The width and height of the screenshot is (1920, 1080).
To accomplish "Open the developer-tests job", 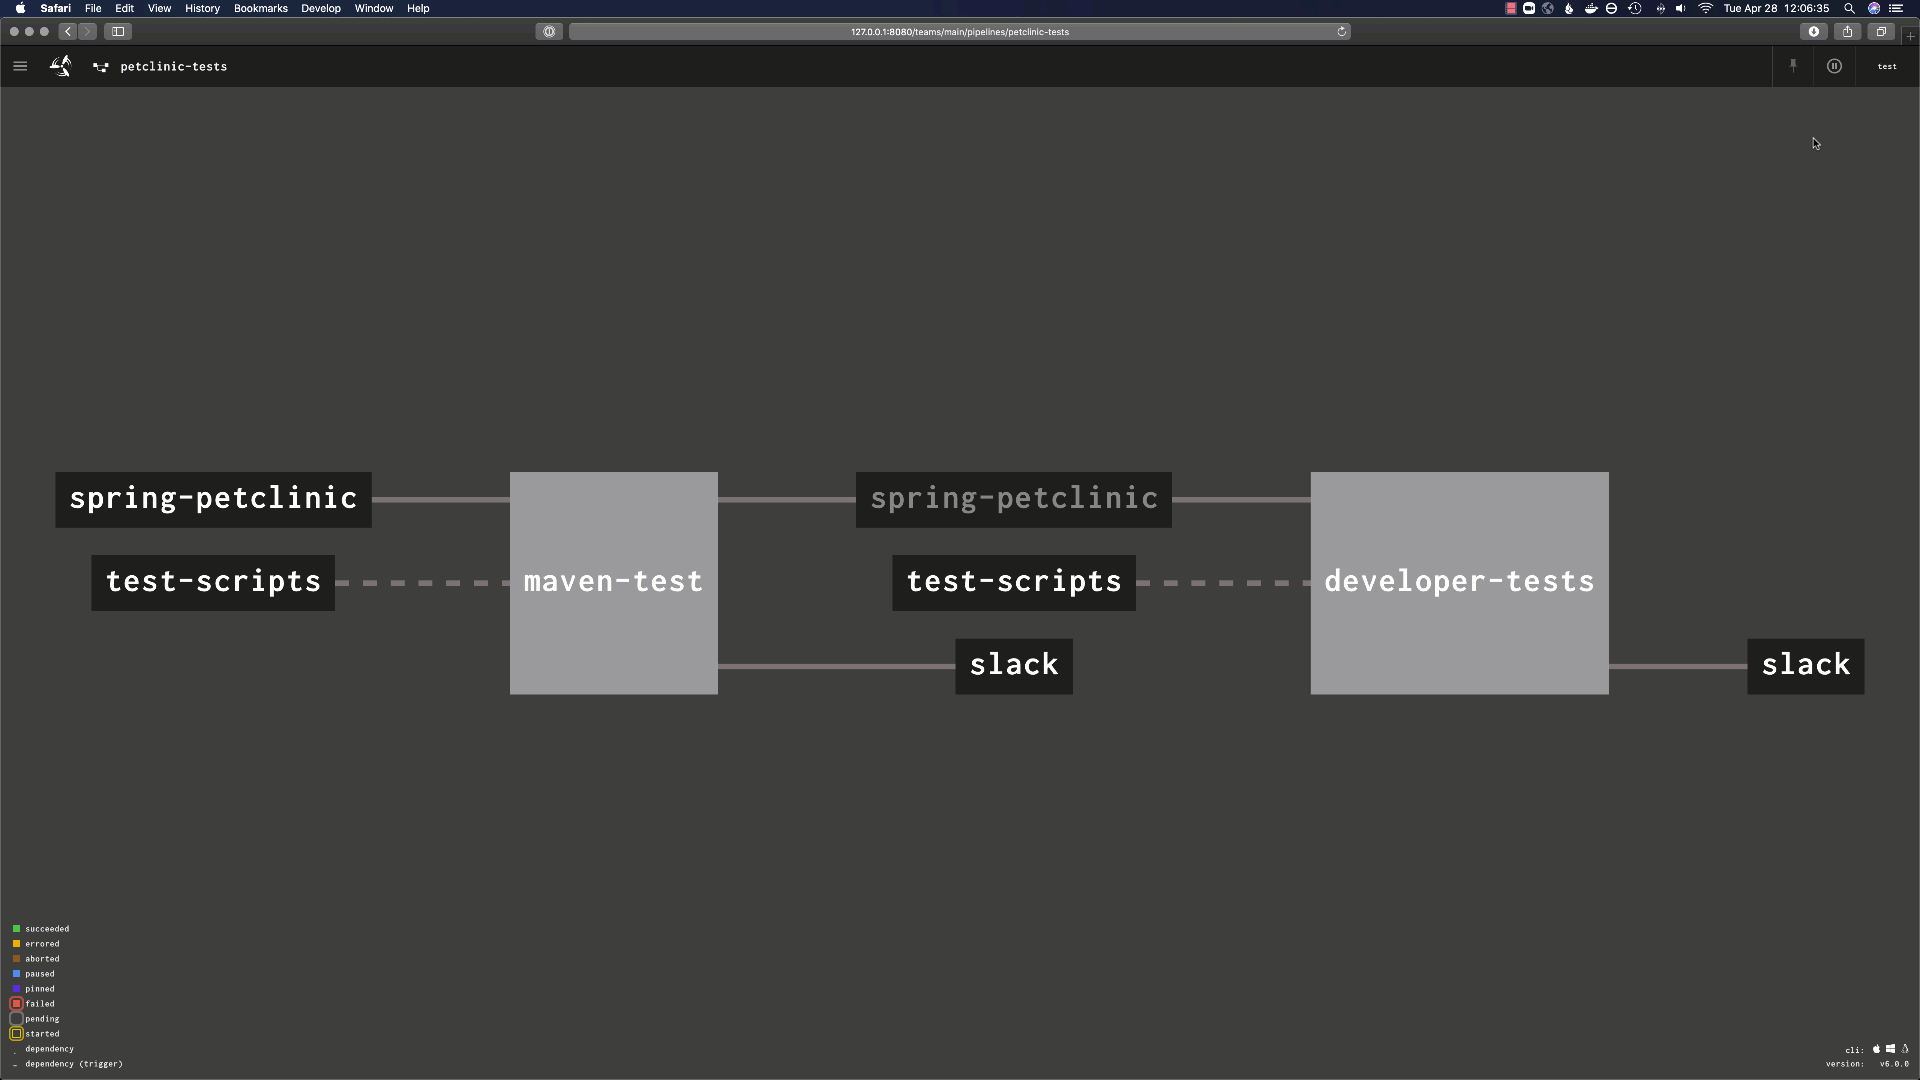I will (1459, 583).
